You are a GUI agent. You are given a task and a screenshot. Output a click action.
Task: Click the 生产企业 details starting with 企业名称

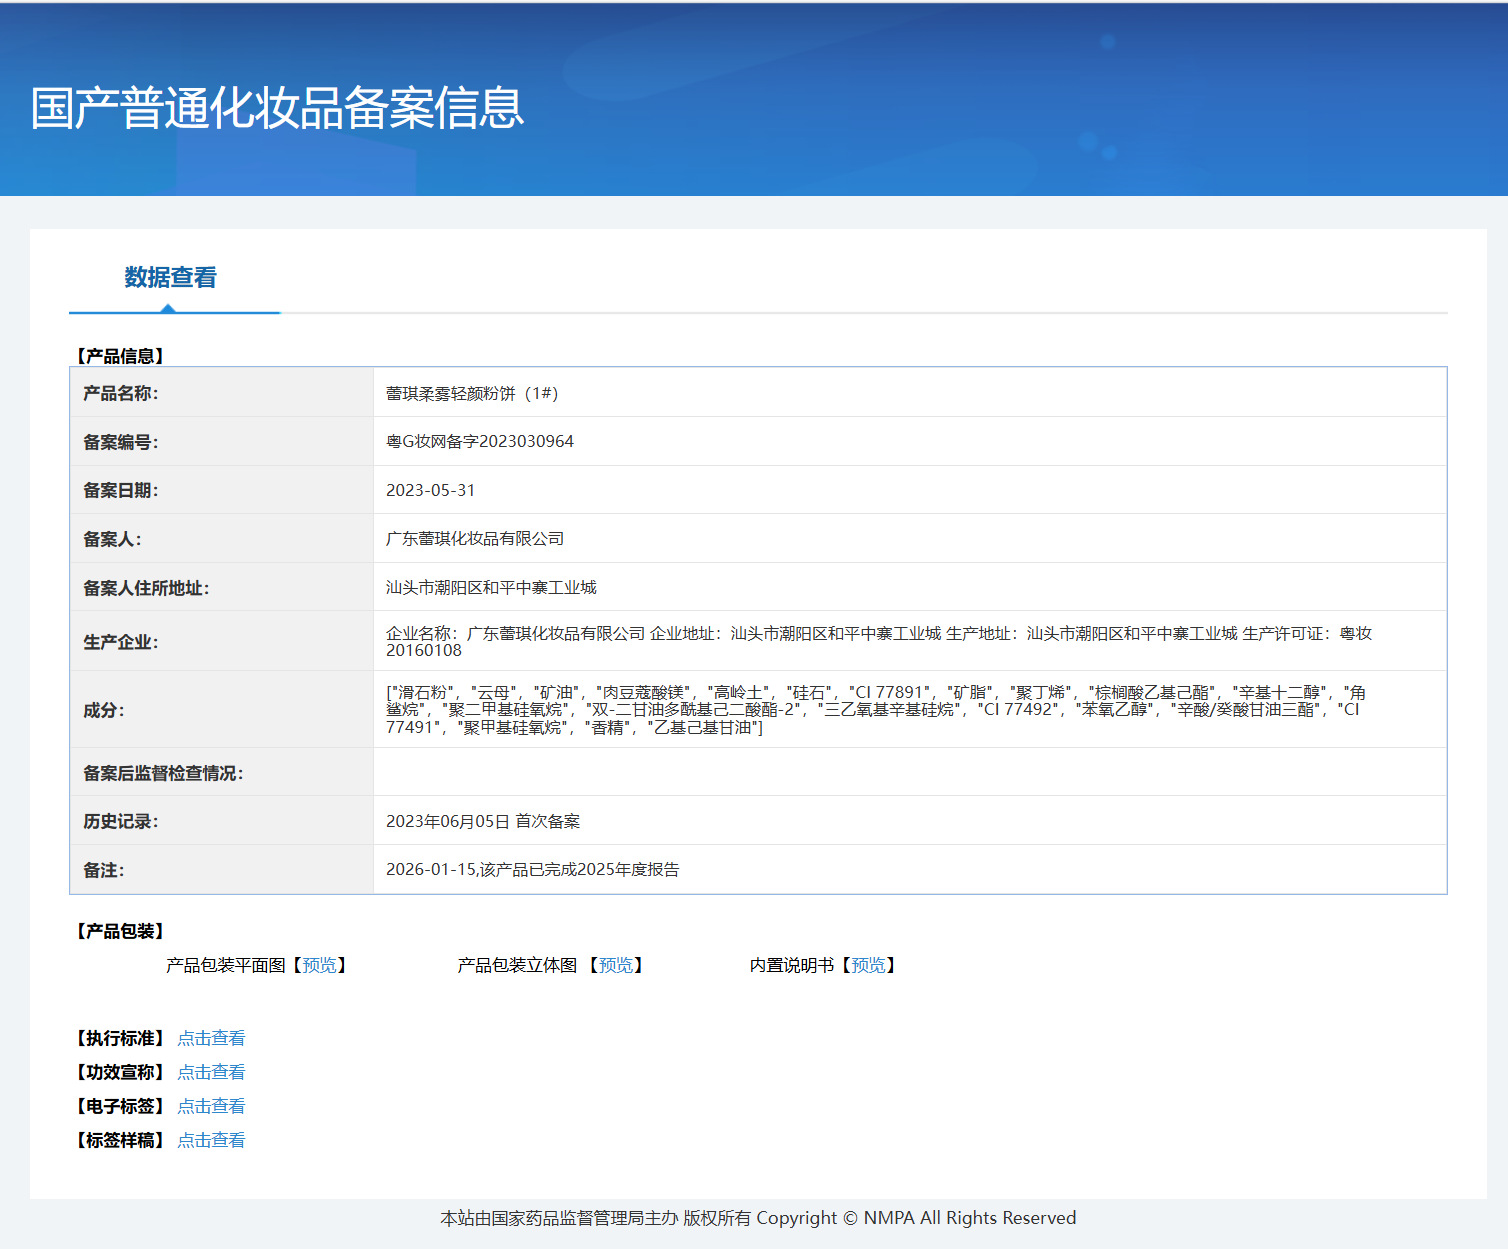(879, 641)
